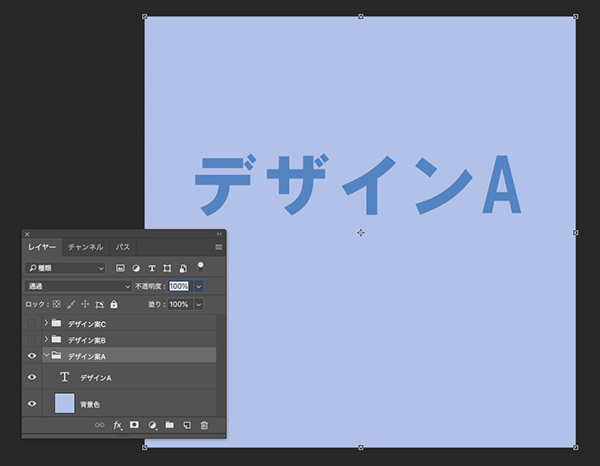
Task: Show the デザイン案C group visibility
Action: click(x=32, y=323)
